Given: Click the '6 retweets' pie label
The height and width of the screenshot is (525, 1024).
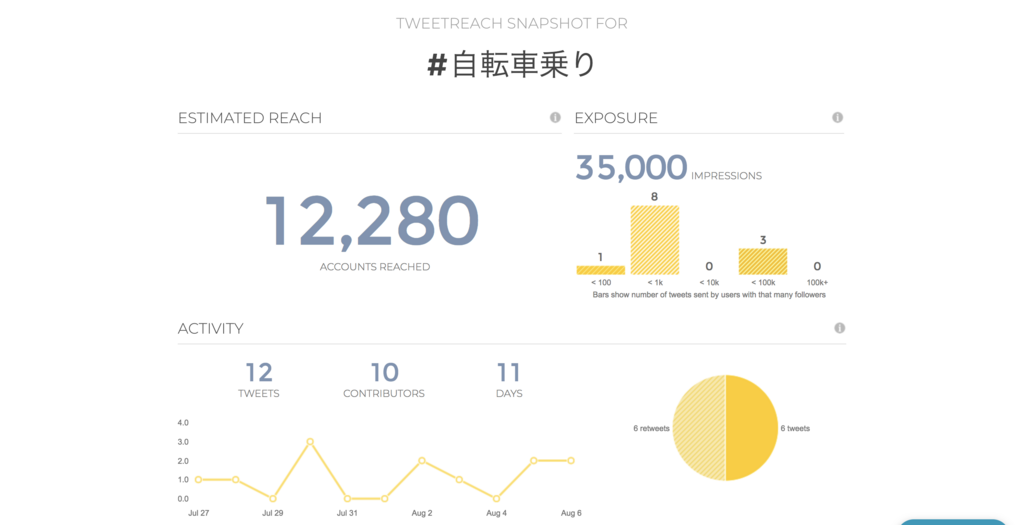Looking at the screenshot, I should tap(651, 428).
